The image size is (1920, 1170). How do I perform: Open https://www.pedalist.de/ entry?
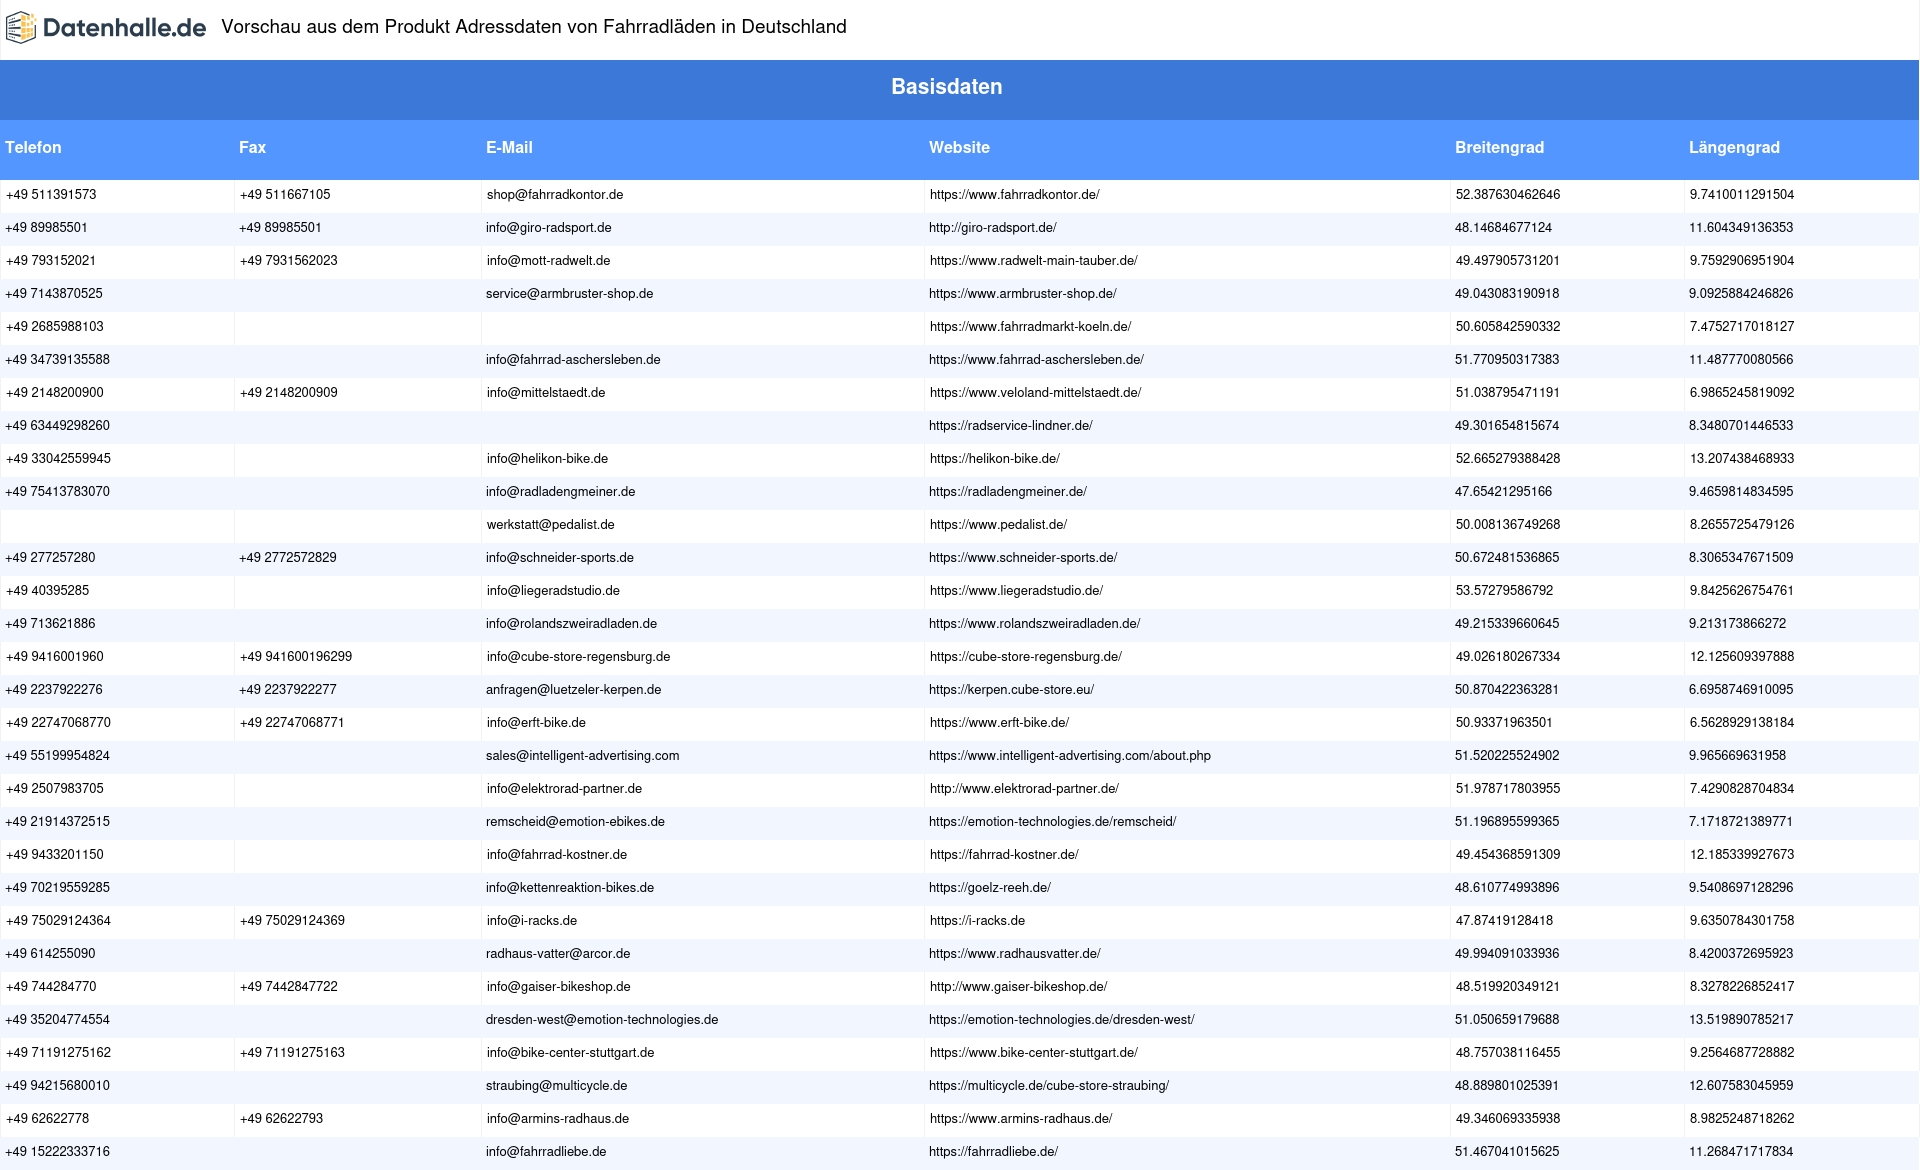(999, 525)
